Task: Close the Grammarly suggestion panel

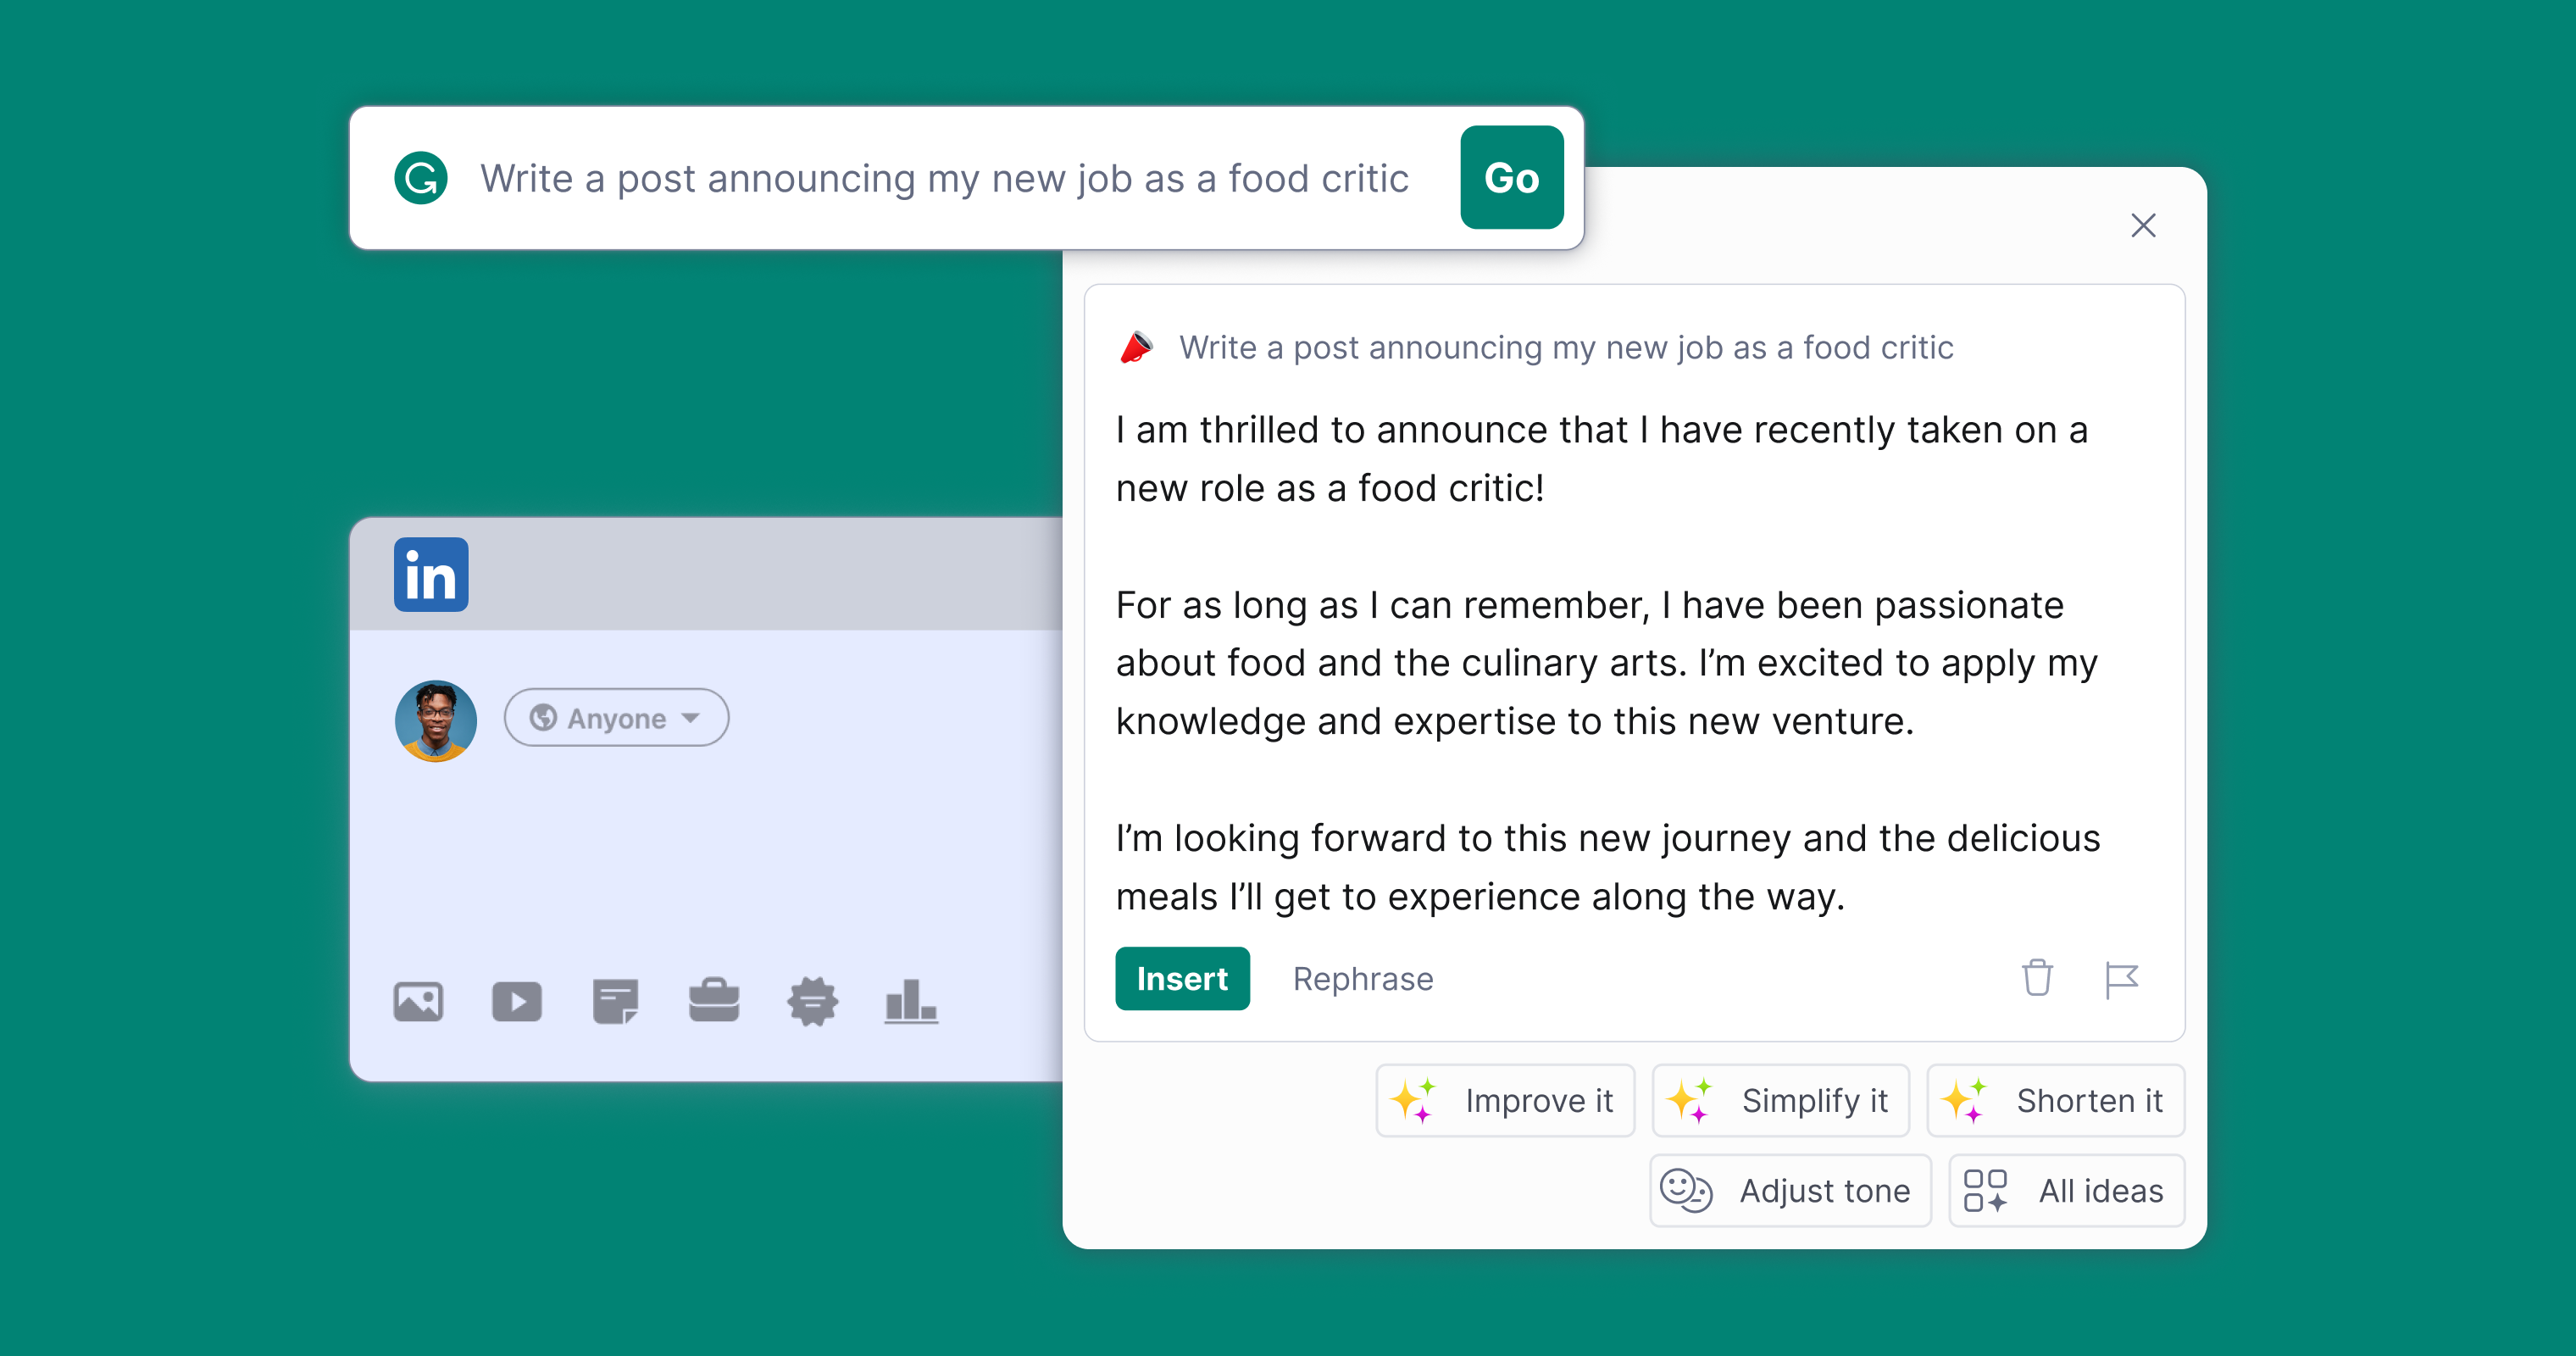Action: point(2142,226)
